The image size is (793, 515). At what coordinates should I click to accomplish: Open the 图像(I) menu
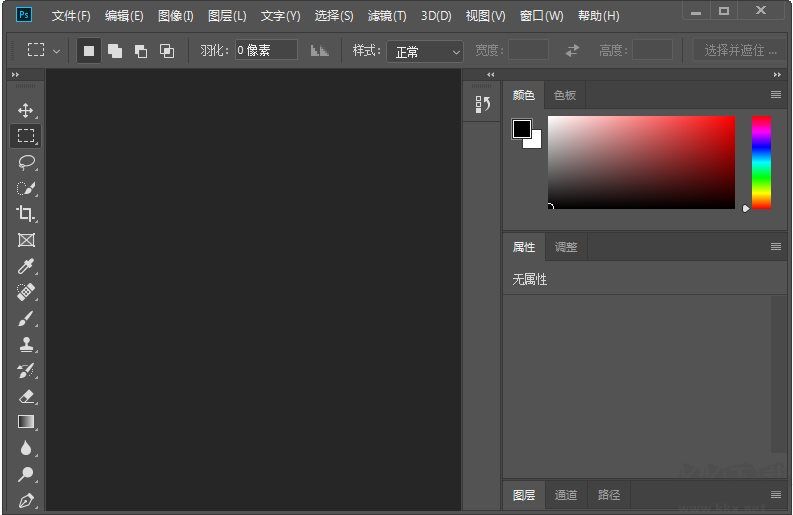tap(175, 16)
